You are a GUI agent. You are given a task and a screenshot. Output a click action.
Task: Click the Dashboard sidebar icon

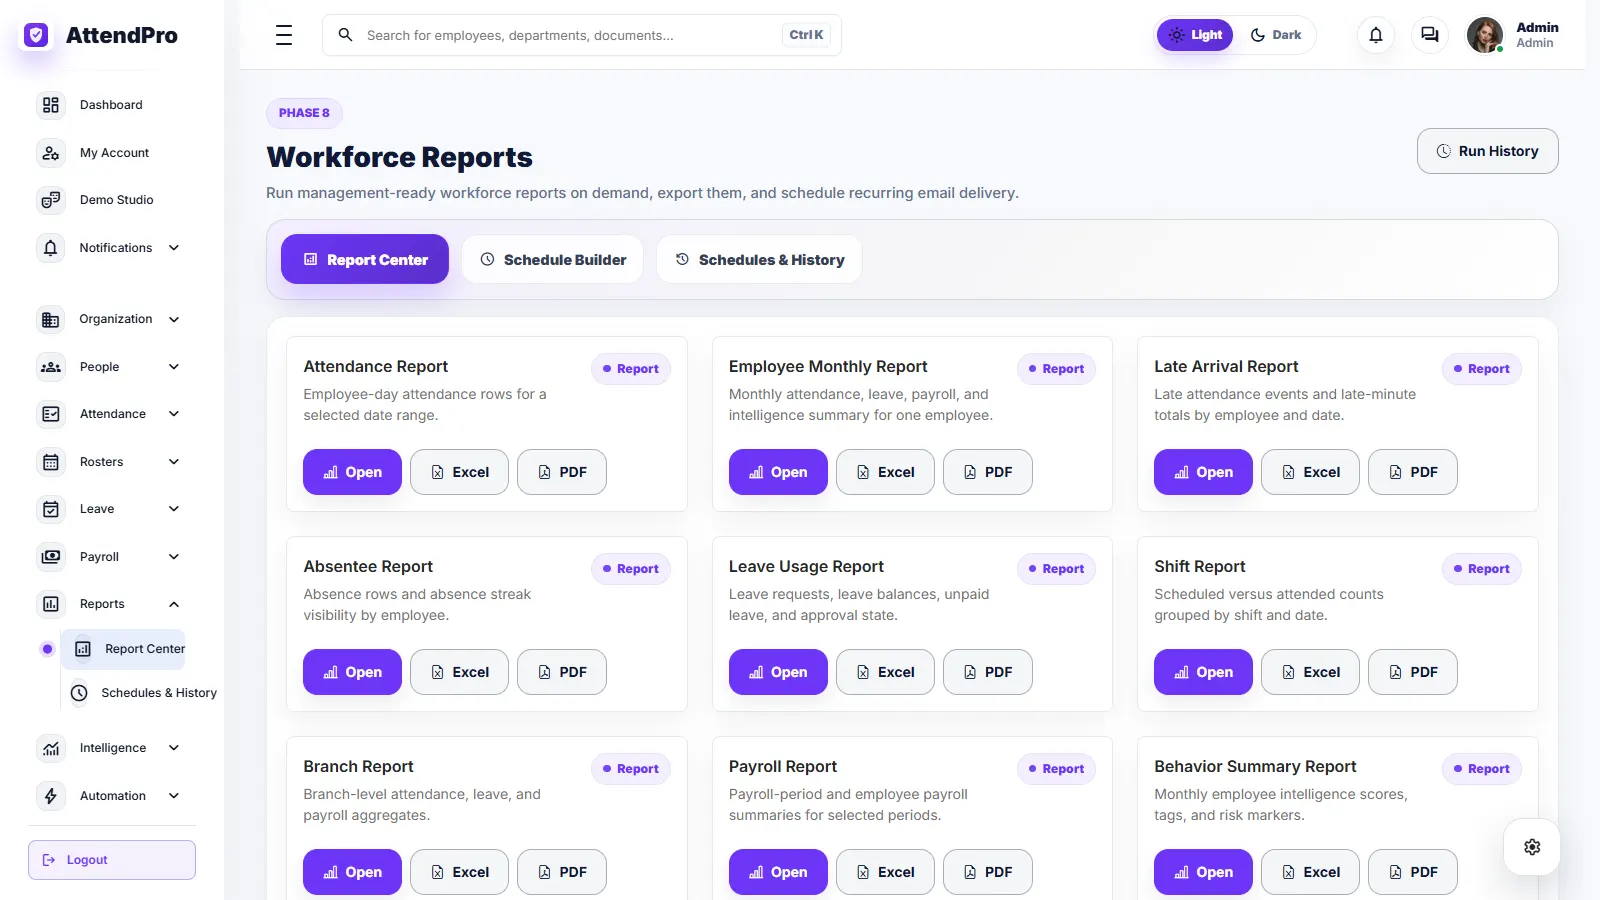point(51,105)
